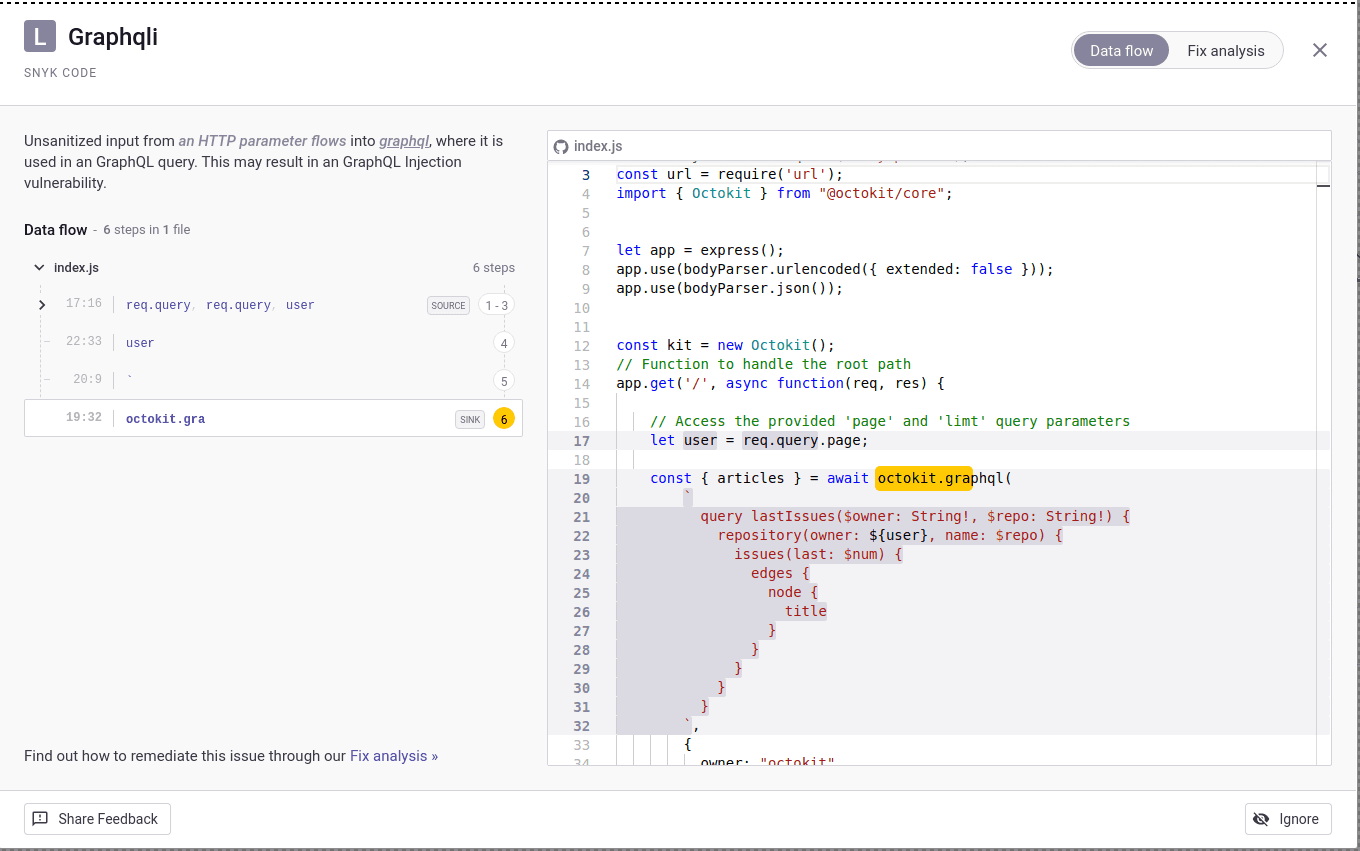
Task: Click the Share Feedback button
Action: click(97, 818)
